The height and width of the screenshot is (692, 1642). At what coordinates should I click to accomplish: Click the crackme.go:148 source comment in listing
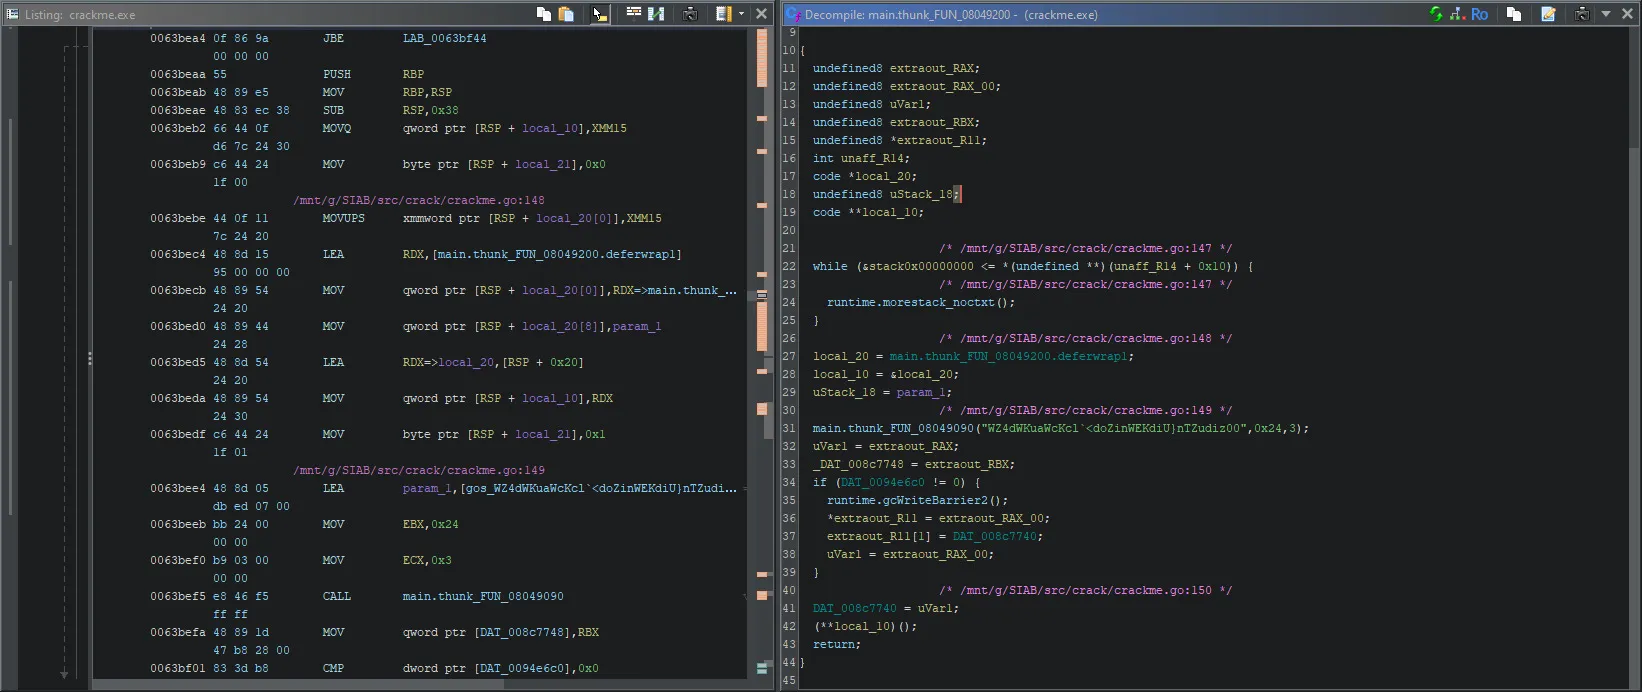pos(419,200)
